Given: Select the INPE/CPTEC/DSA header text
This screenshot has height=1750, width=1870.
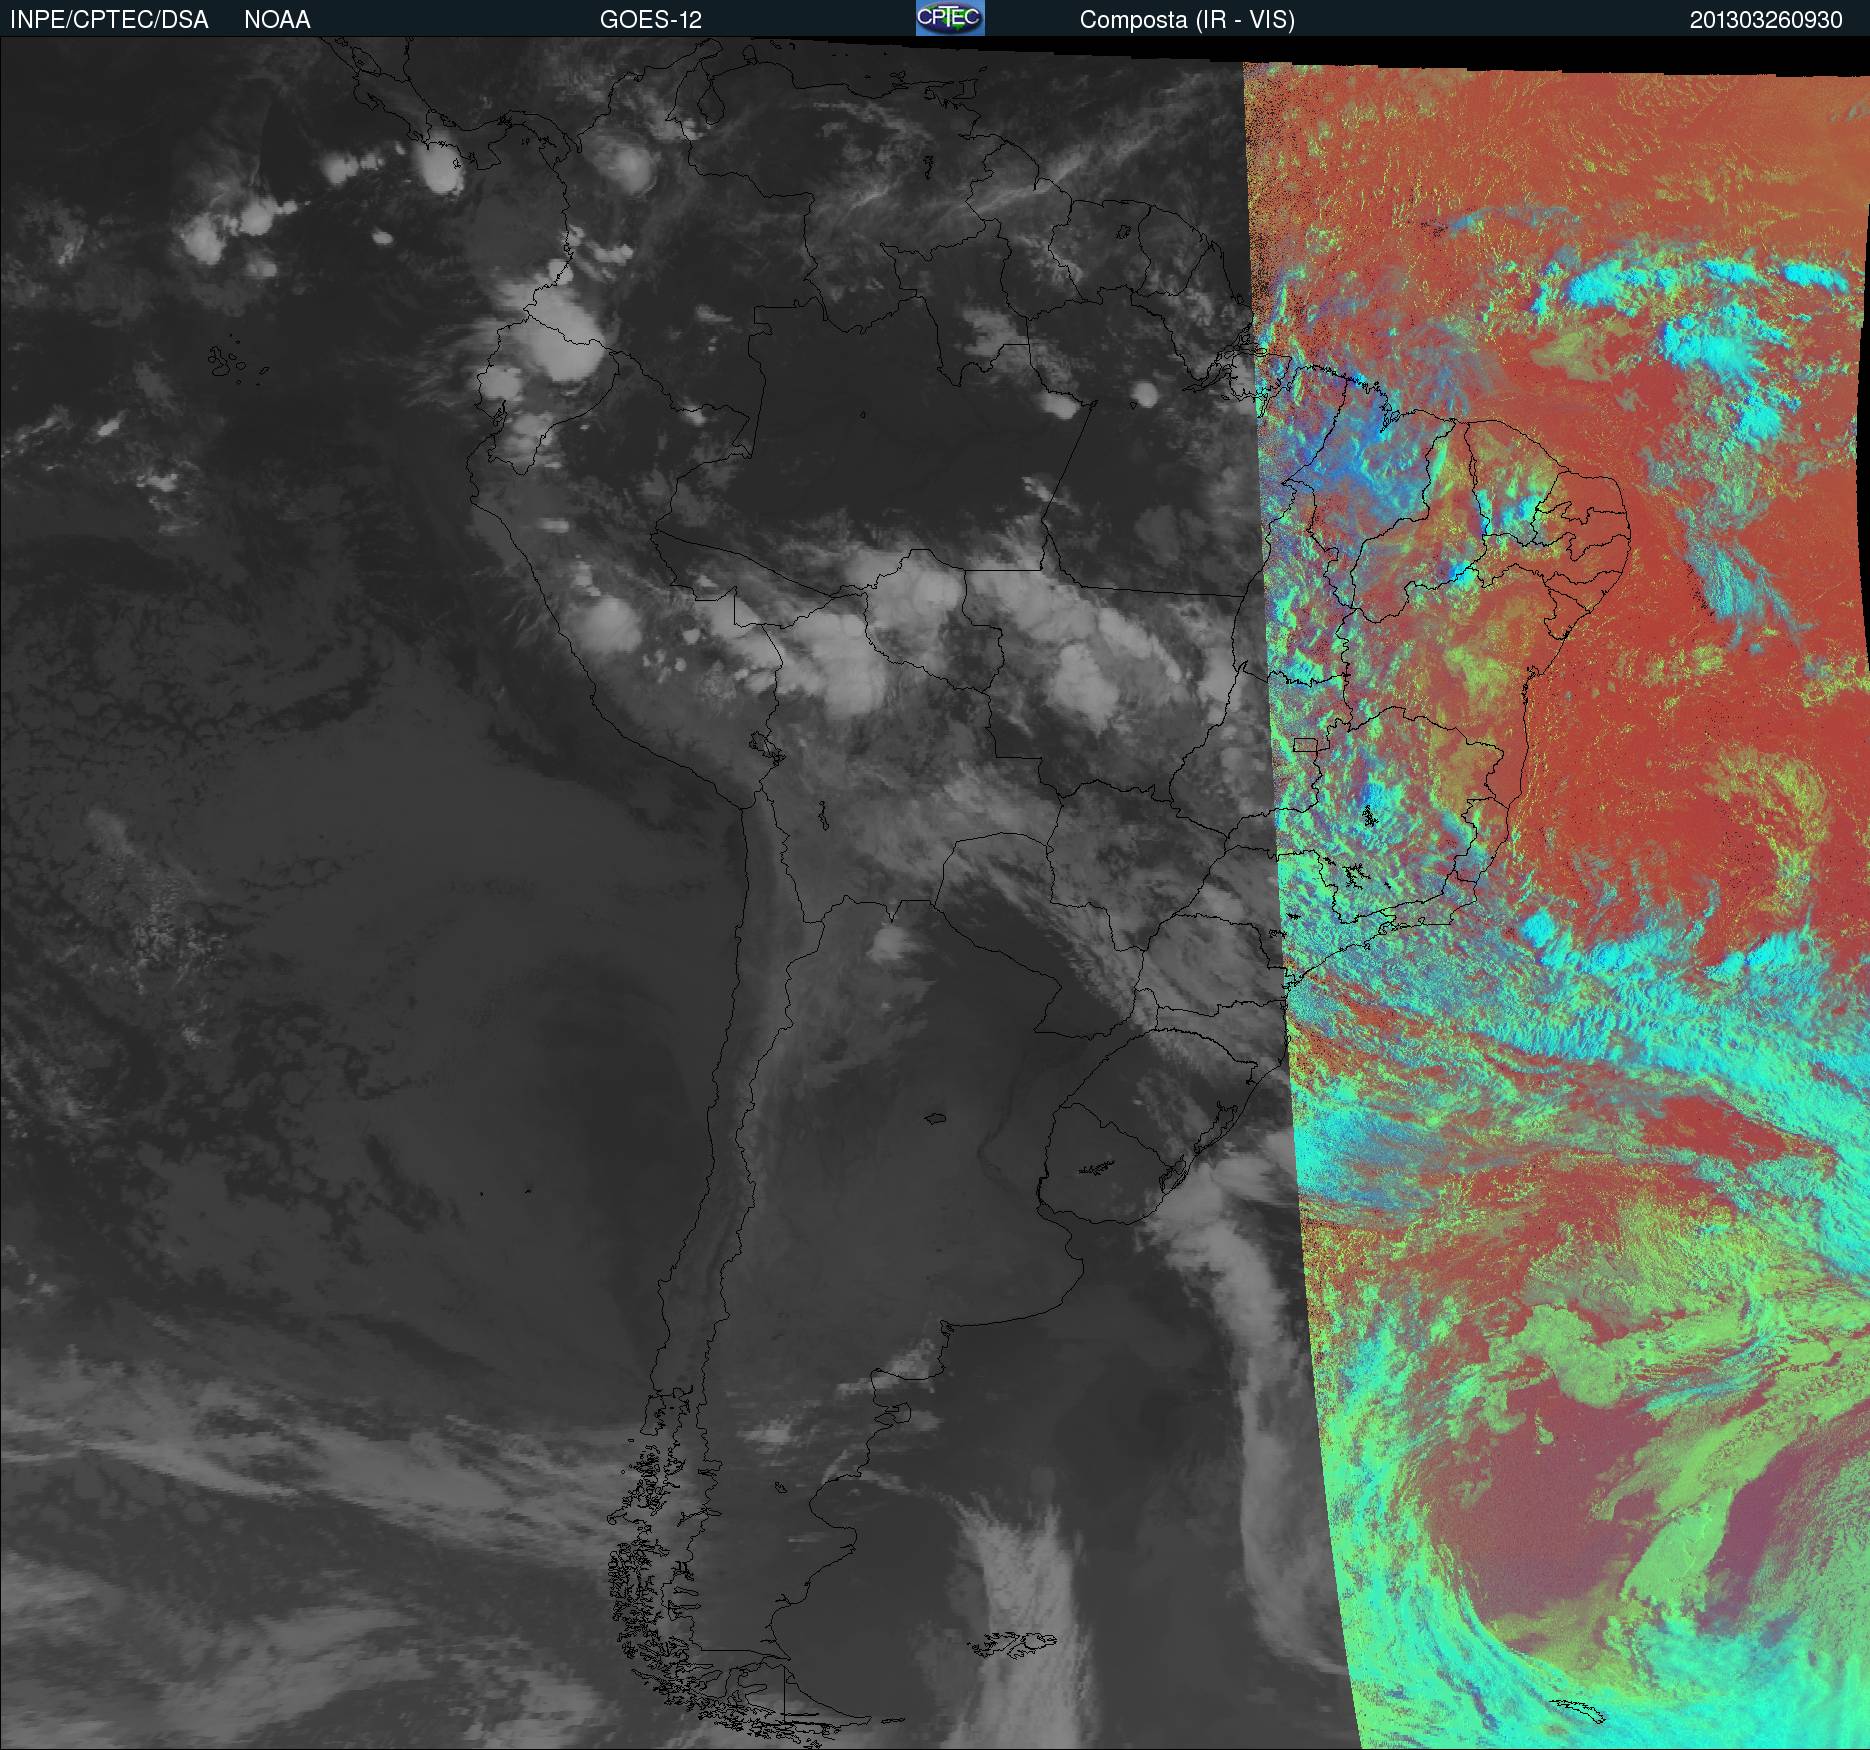Looking at the screenshot, I should (x=109, y=20).
